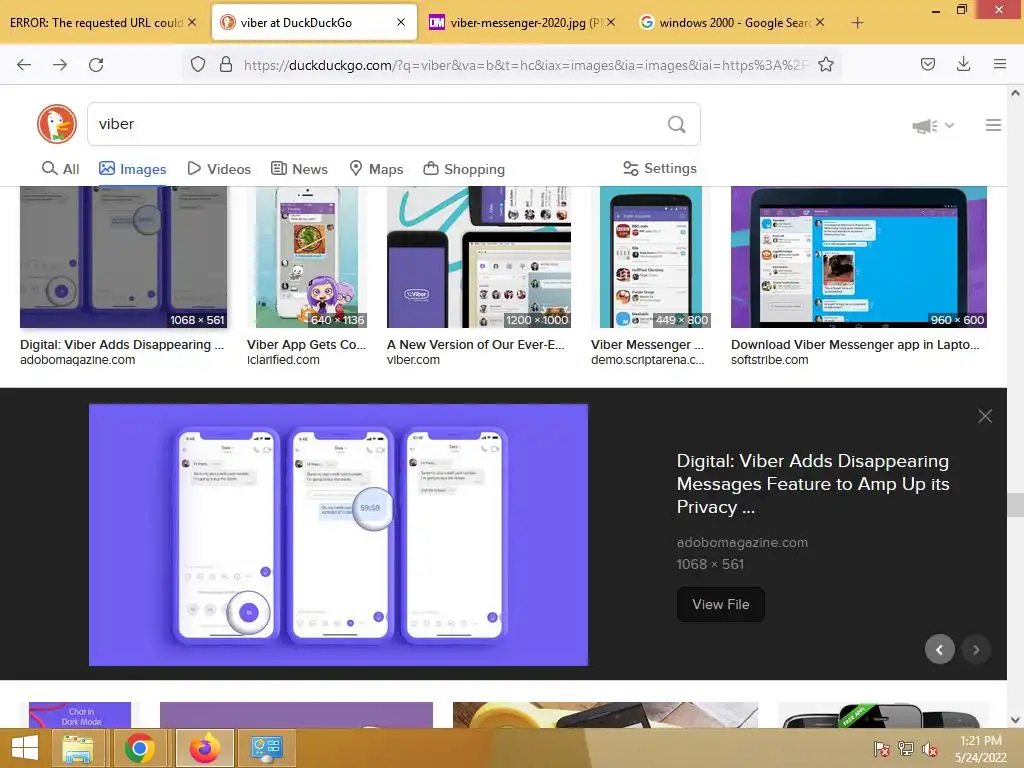
Task: Open File Explorer from the taskbar
Action: pos(78,748)
